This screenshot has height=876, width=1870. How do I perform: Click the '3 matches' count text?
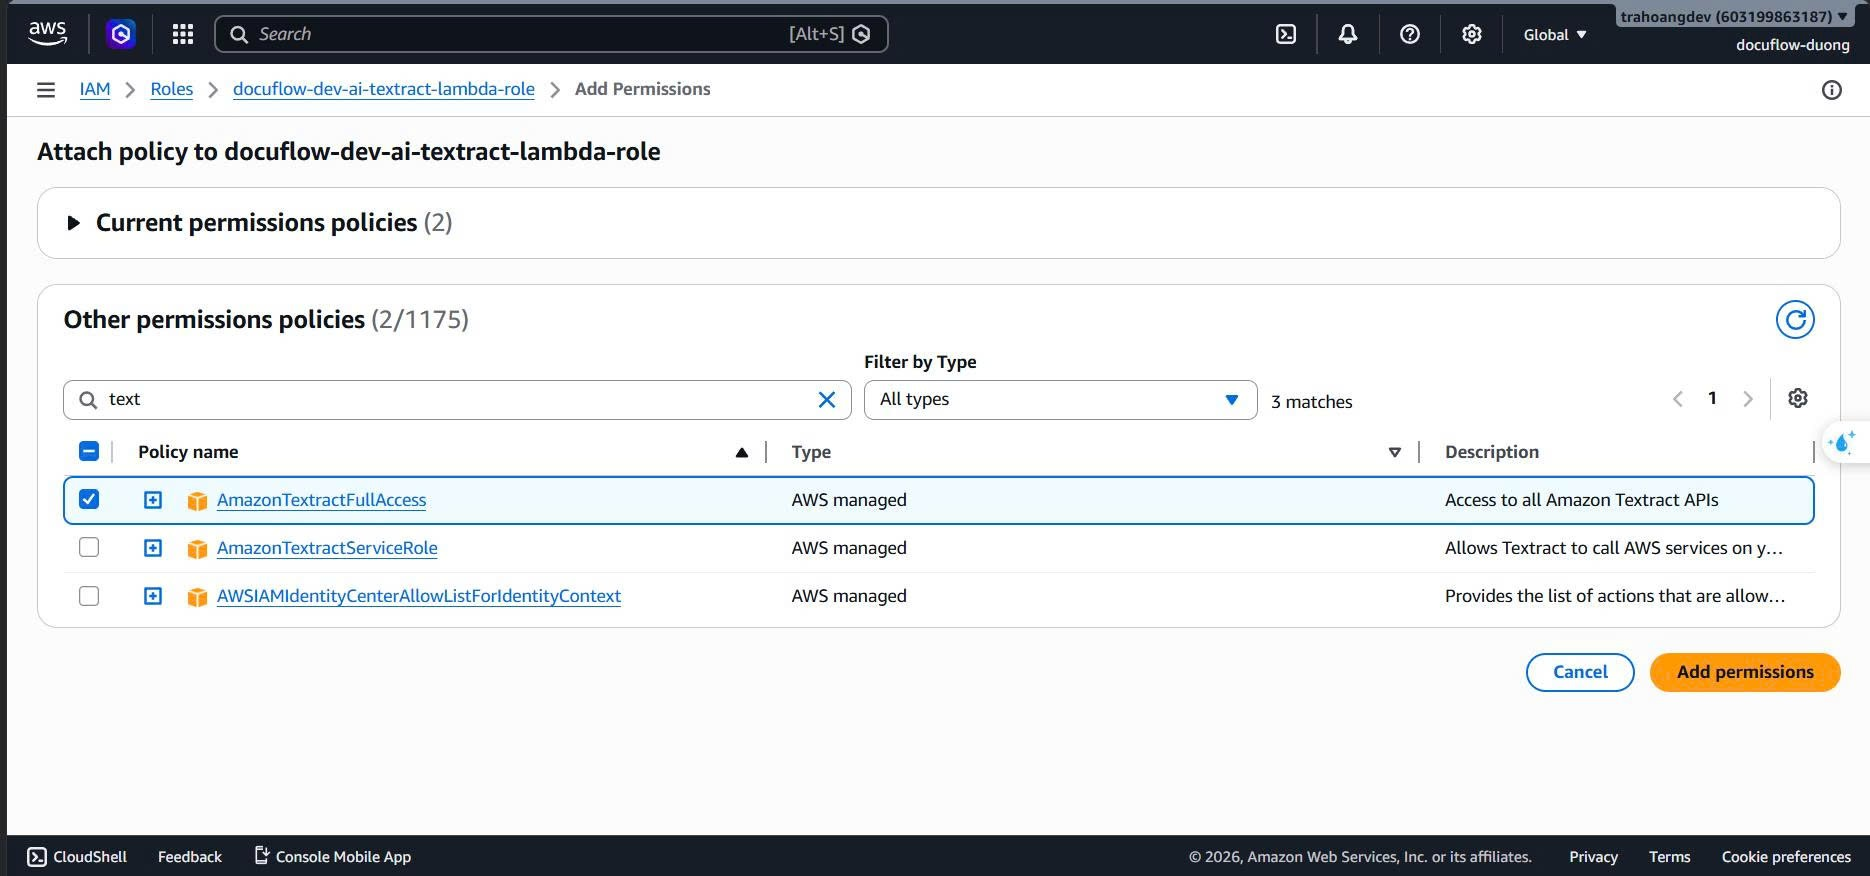[1311, 402]
